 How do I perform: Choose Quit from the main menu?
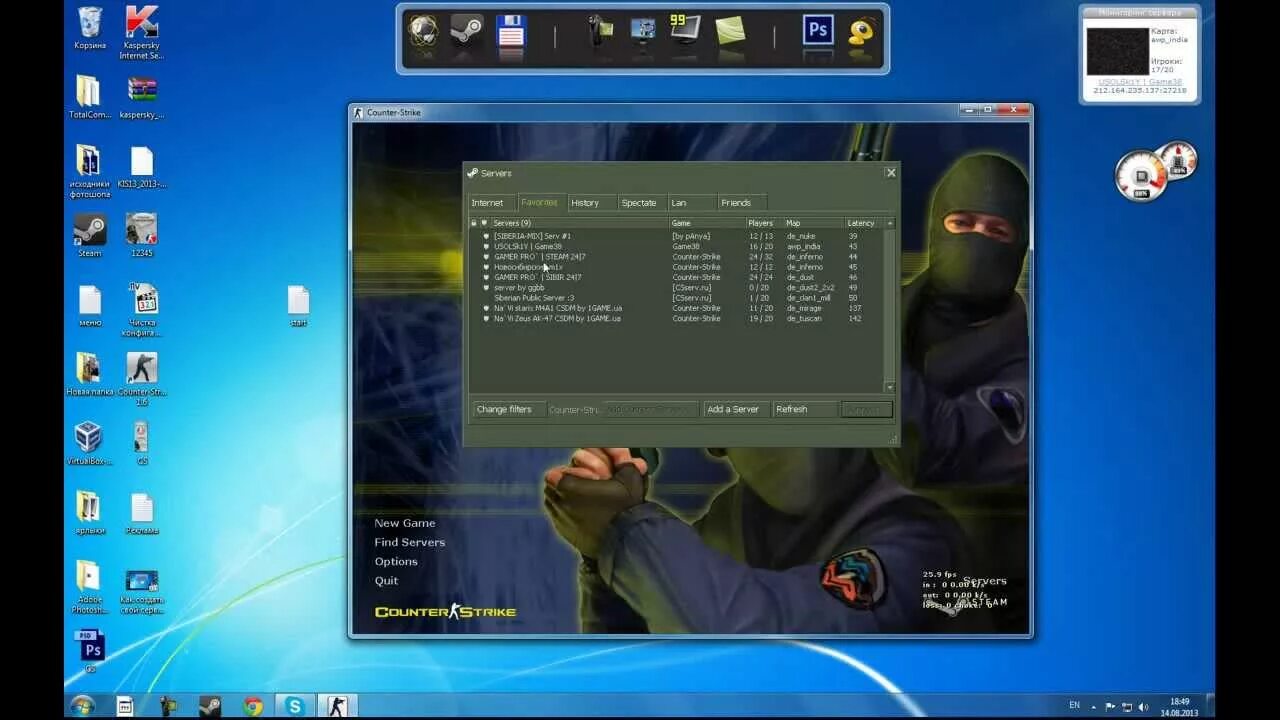coord(386,580)
